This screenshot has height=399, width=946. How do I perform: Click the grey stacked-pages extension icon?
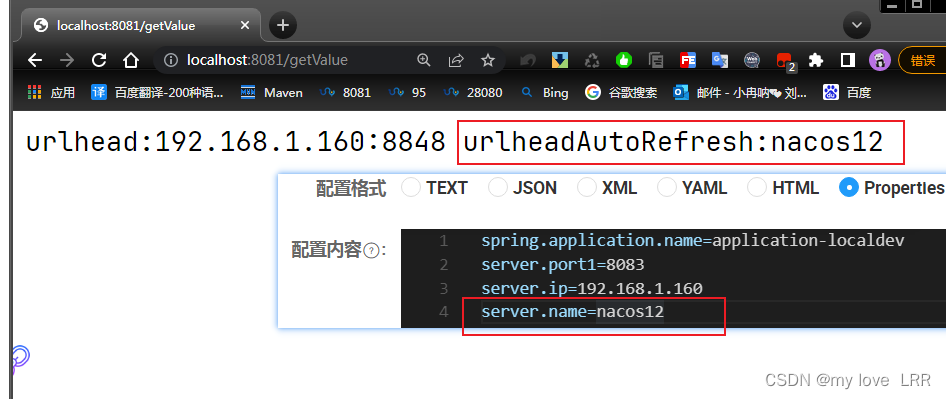(x=656, y=60)
